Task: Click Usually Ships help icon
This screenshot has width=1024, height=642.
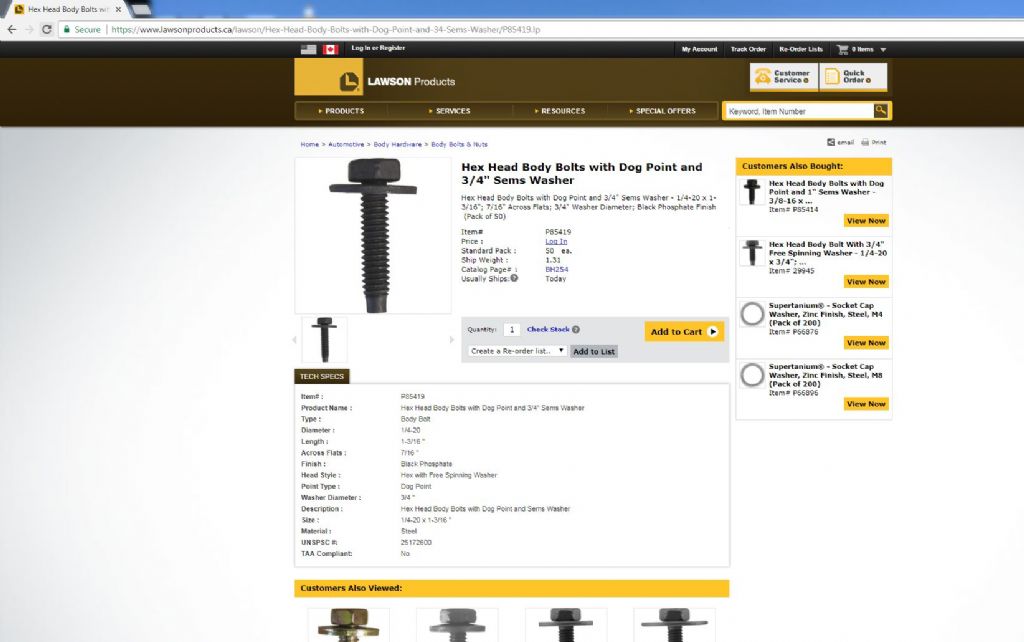Action: 515,278
